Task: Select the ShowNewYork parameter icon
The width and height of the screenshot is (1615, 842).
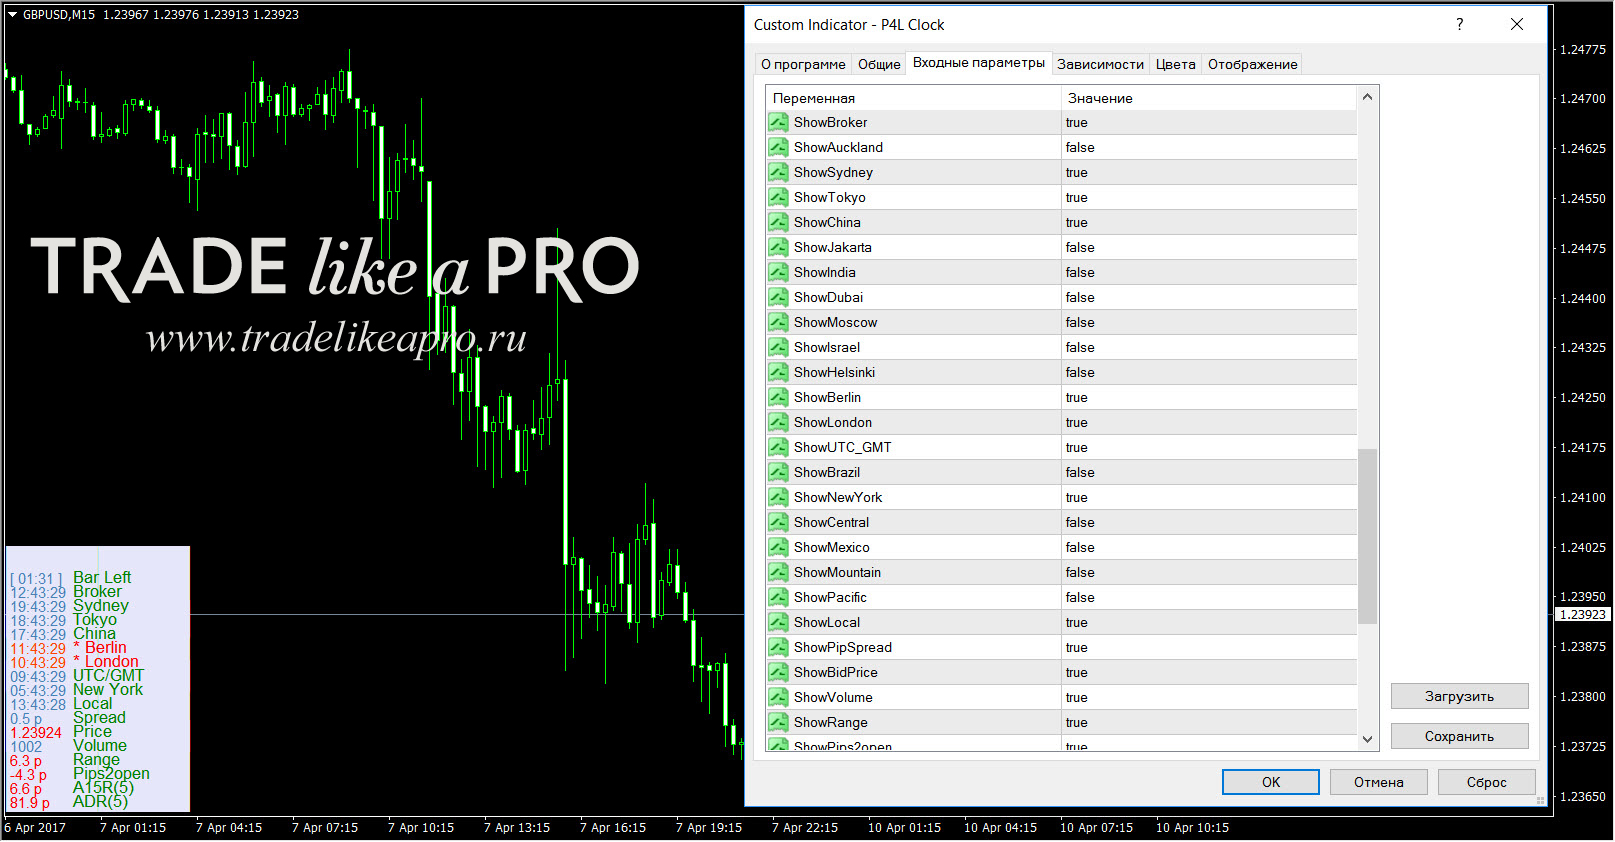Action: 778,497
